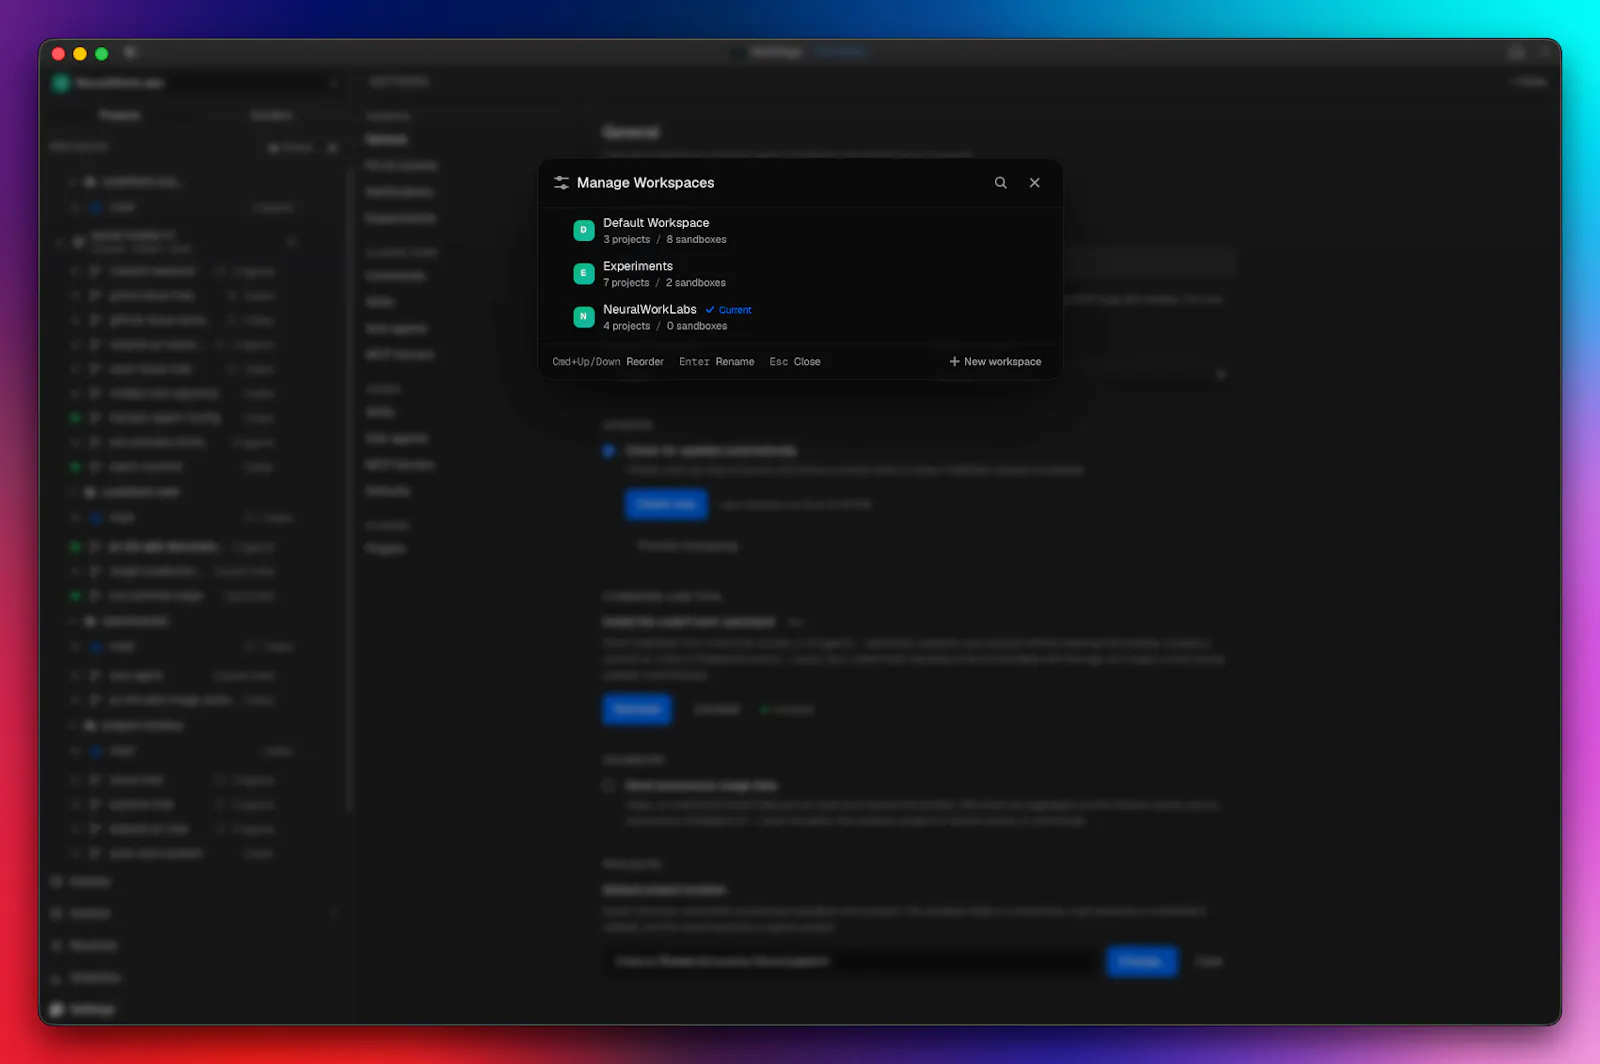Click the Manage Workspaces title
Screen dimensions: 1600x1064
point(645,183)
